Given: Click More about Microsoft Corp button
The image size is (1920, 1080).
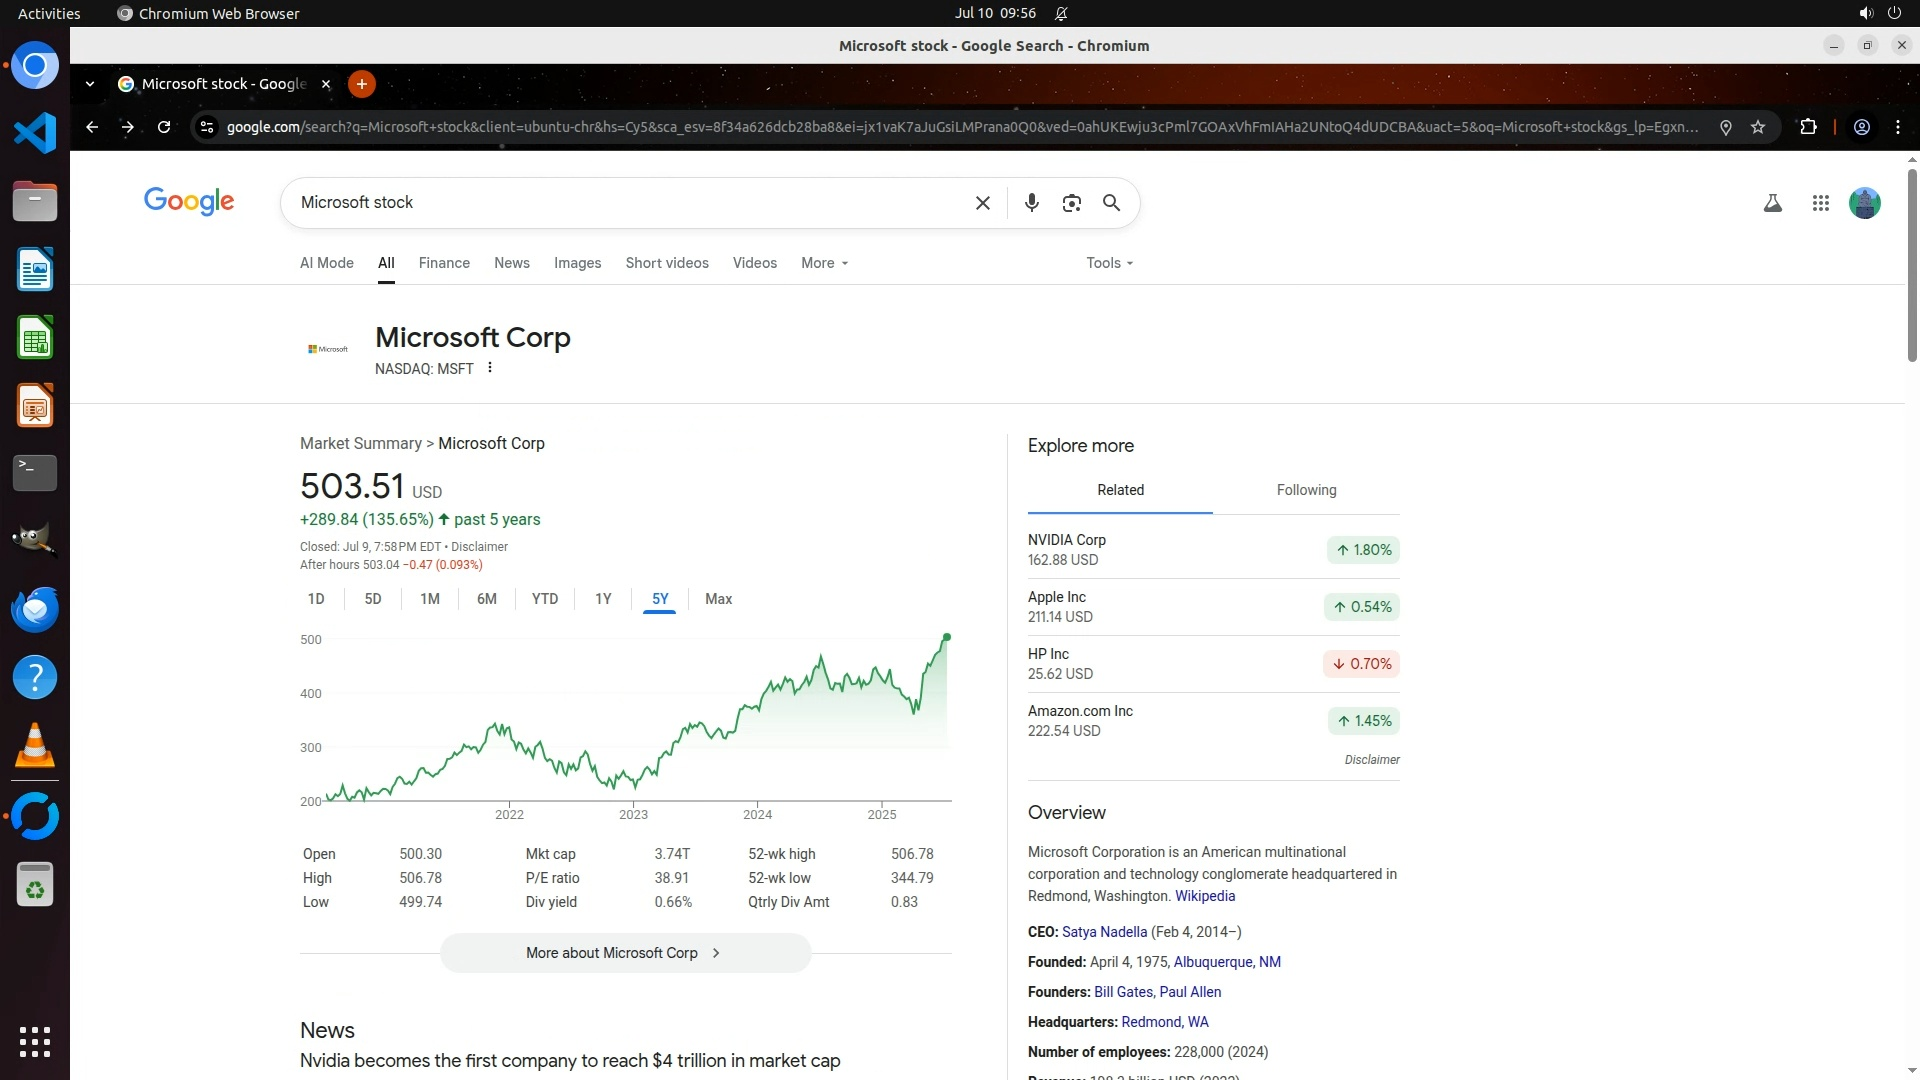Looking at the screenshot, I should (625, 953).
